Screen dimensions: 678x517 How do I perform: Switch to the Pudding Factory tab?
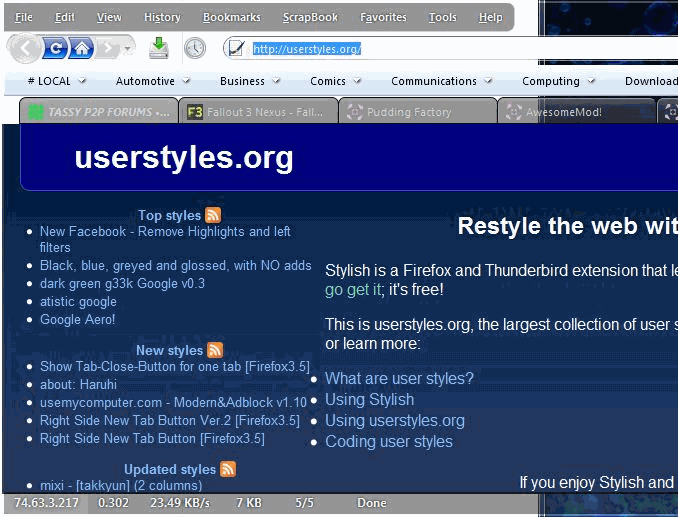tap(418, 112)
